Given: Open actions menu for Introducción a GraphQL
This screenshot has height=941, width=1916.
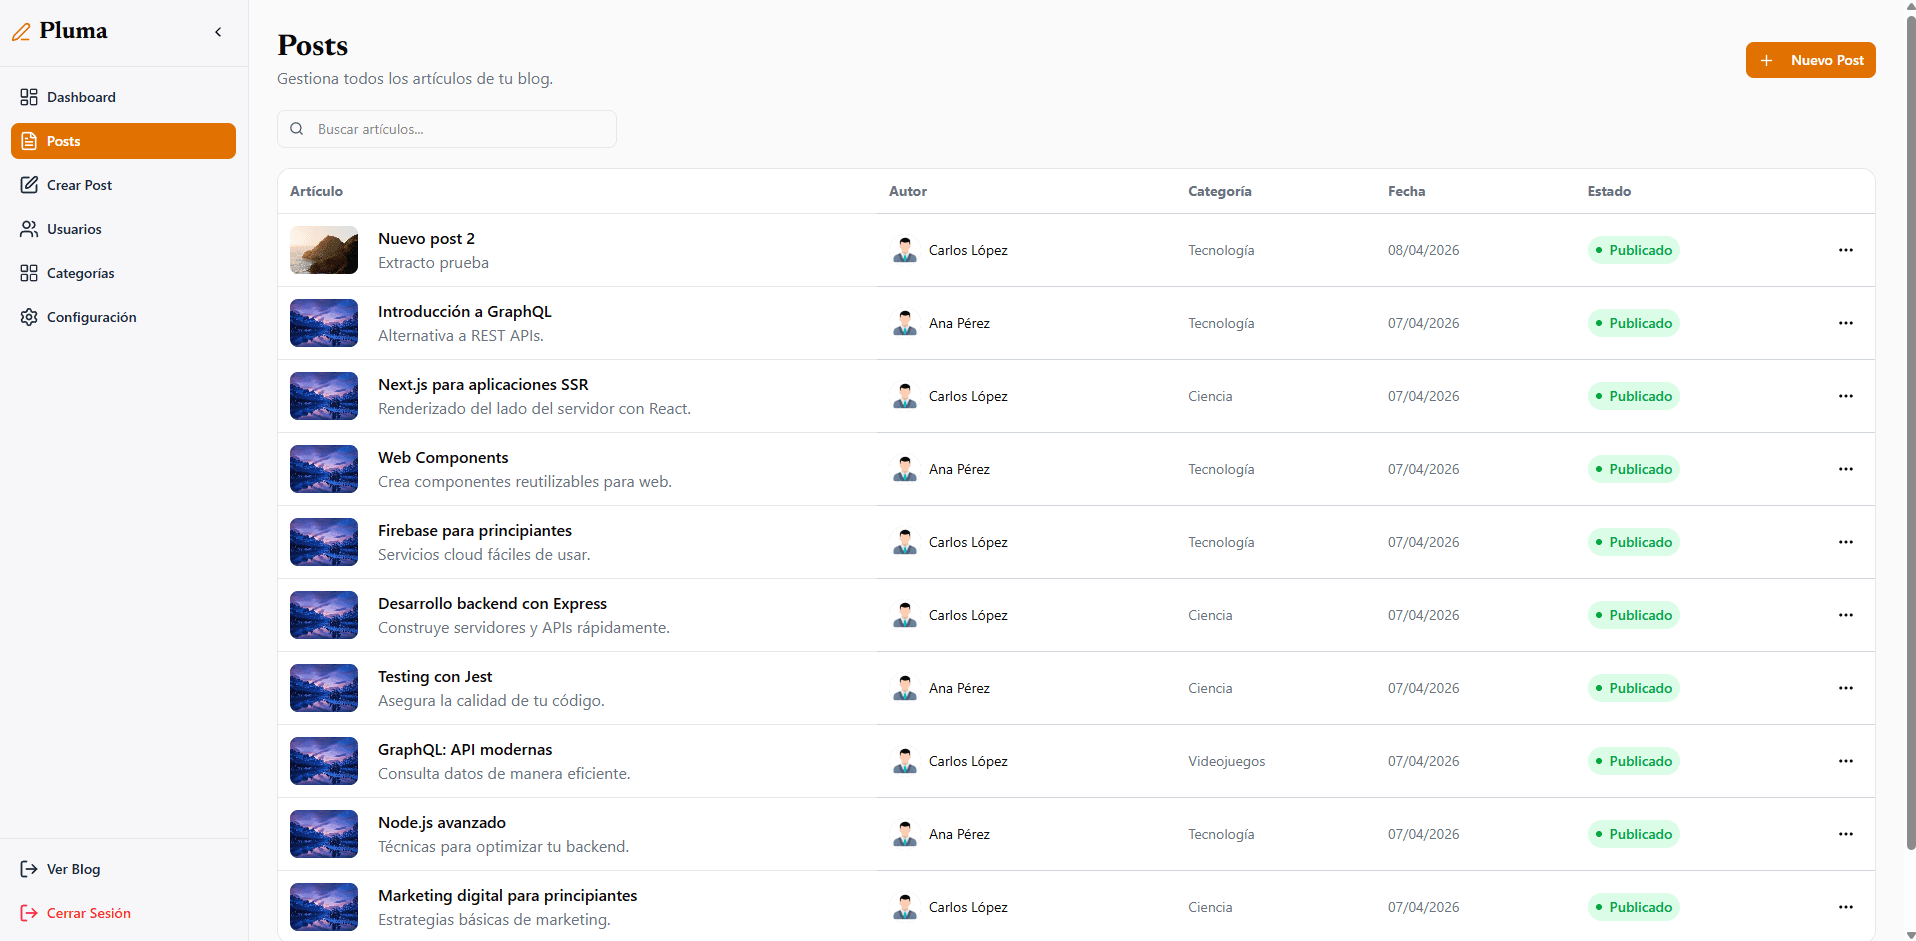Looking at the screenshot, I should click(x=1846, y=323).
